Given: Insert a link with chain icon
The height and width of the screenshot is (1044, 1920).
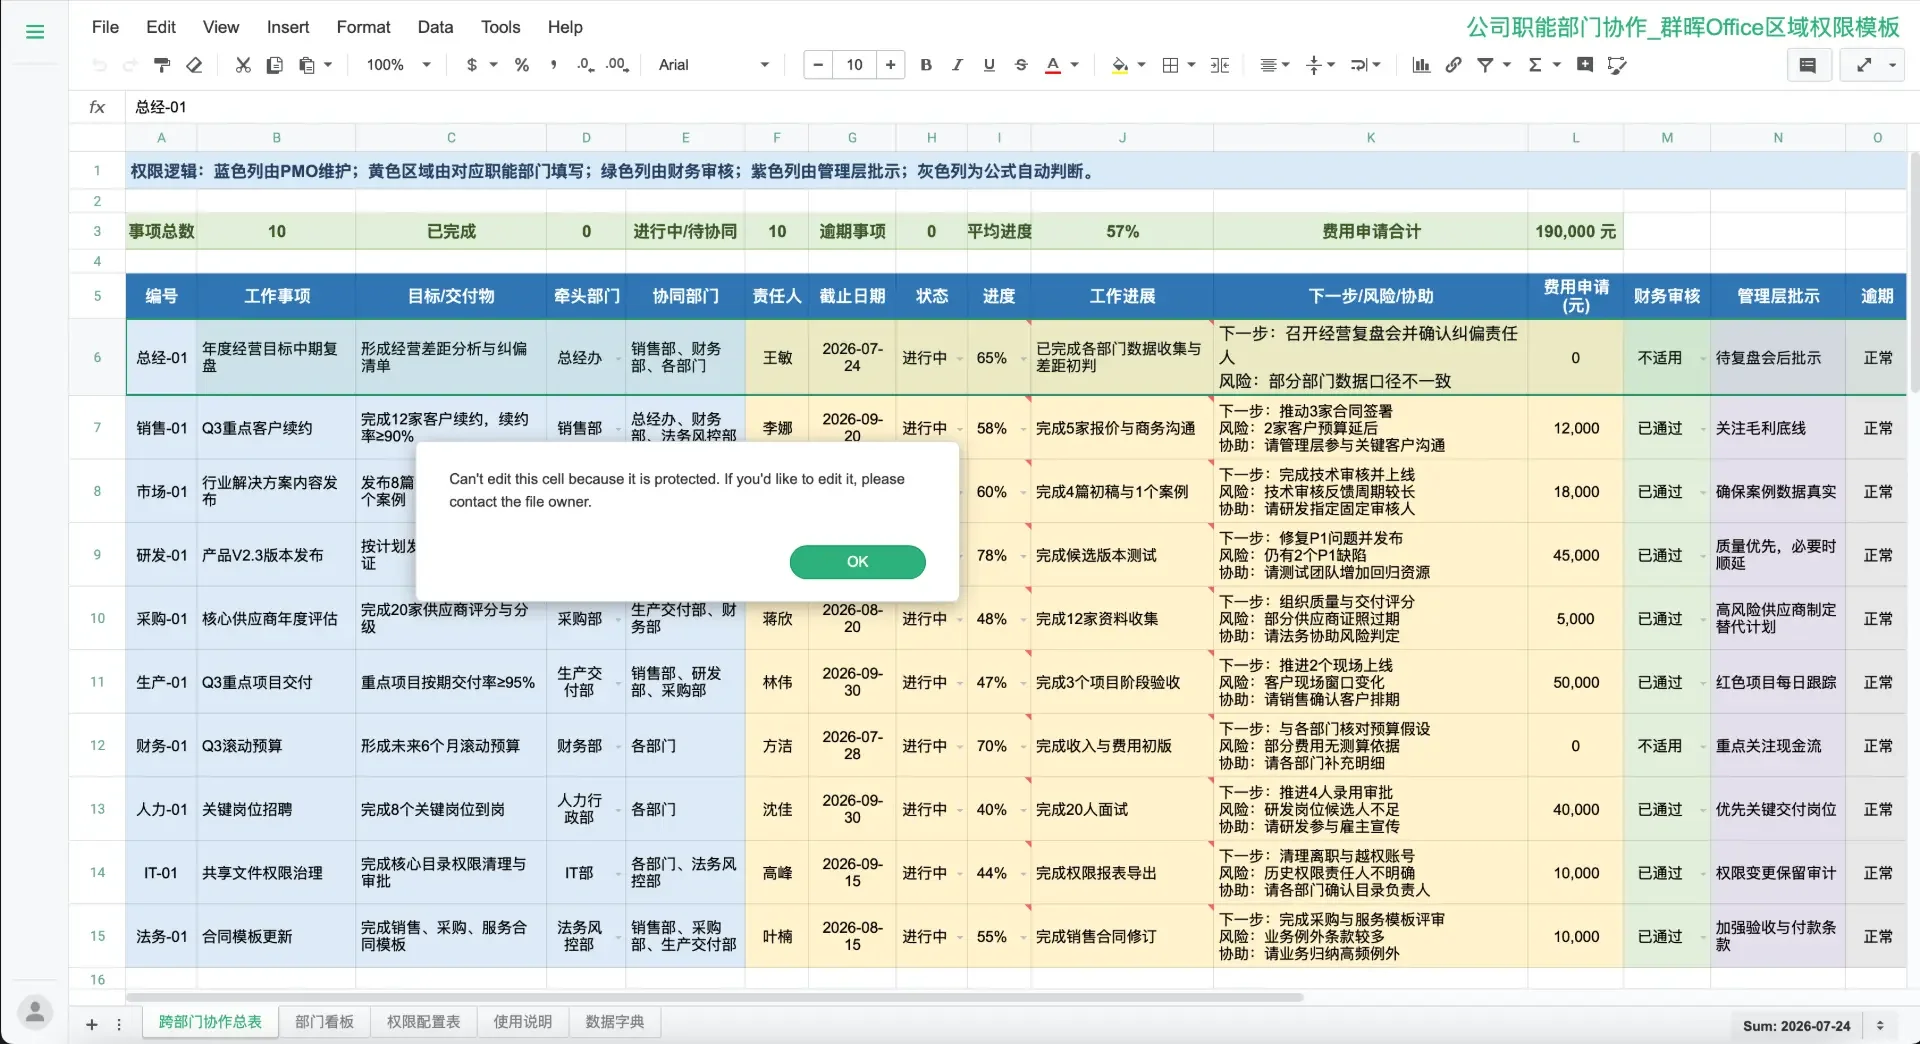Looking at the screenshot, I should coord(1453,65).
